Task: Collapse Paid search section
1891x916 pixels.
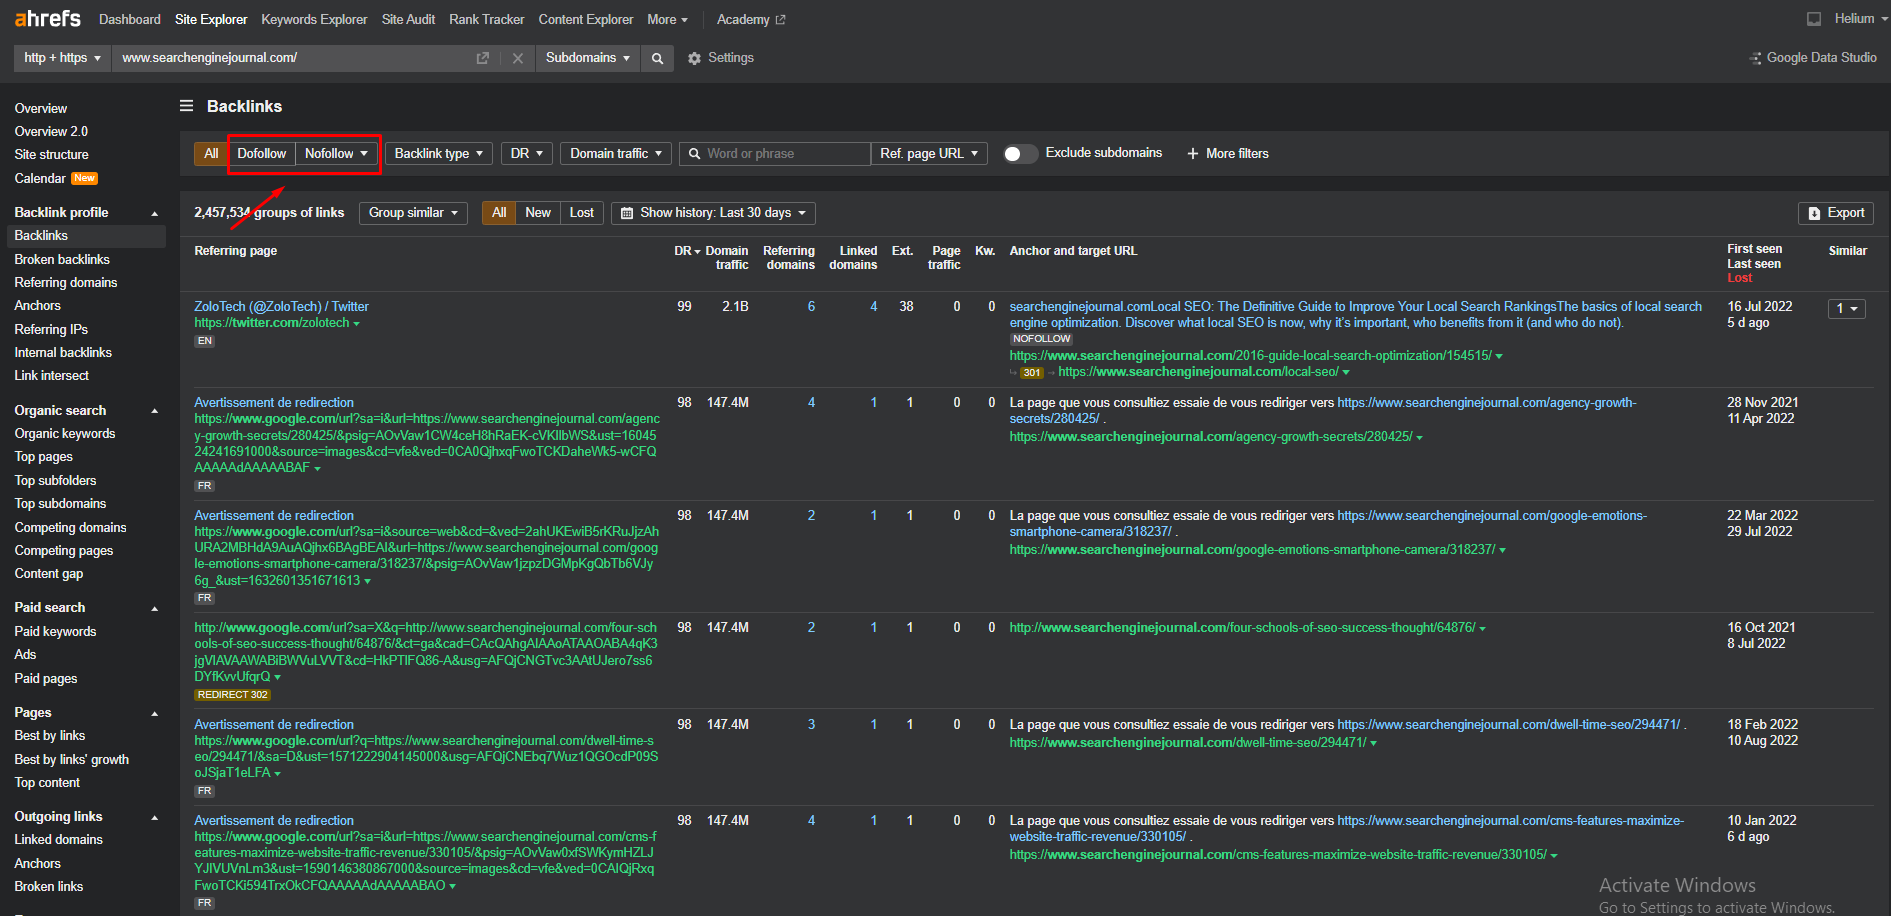Action: (x=154, y=608)
